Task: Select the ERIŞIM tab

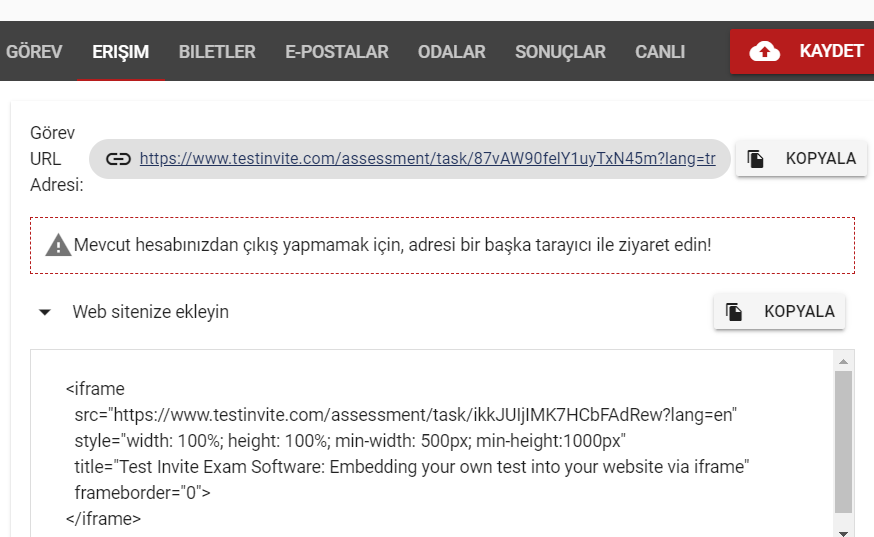Action: tap(120, 51)
